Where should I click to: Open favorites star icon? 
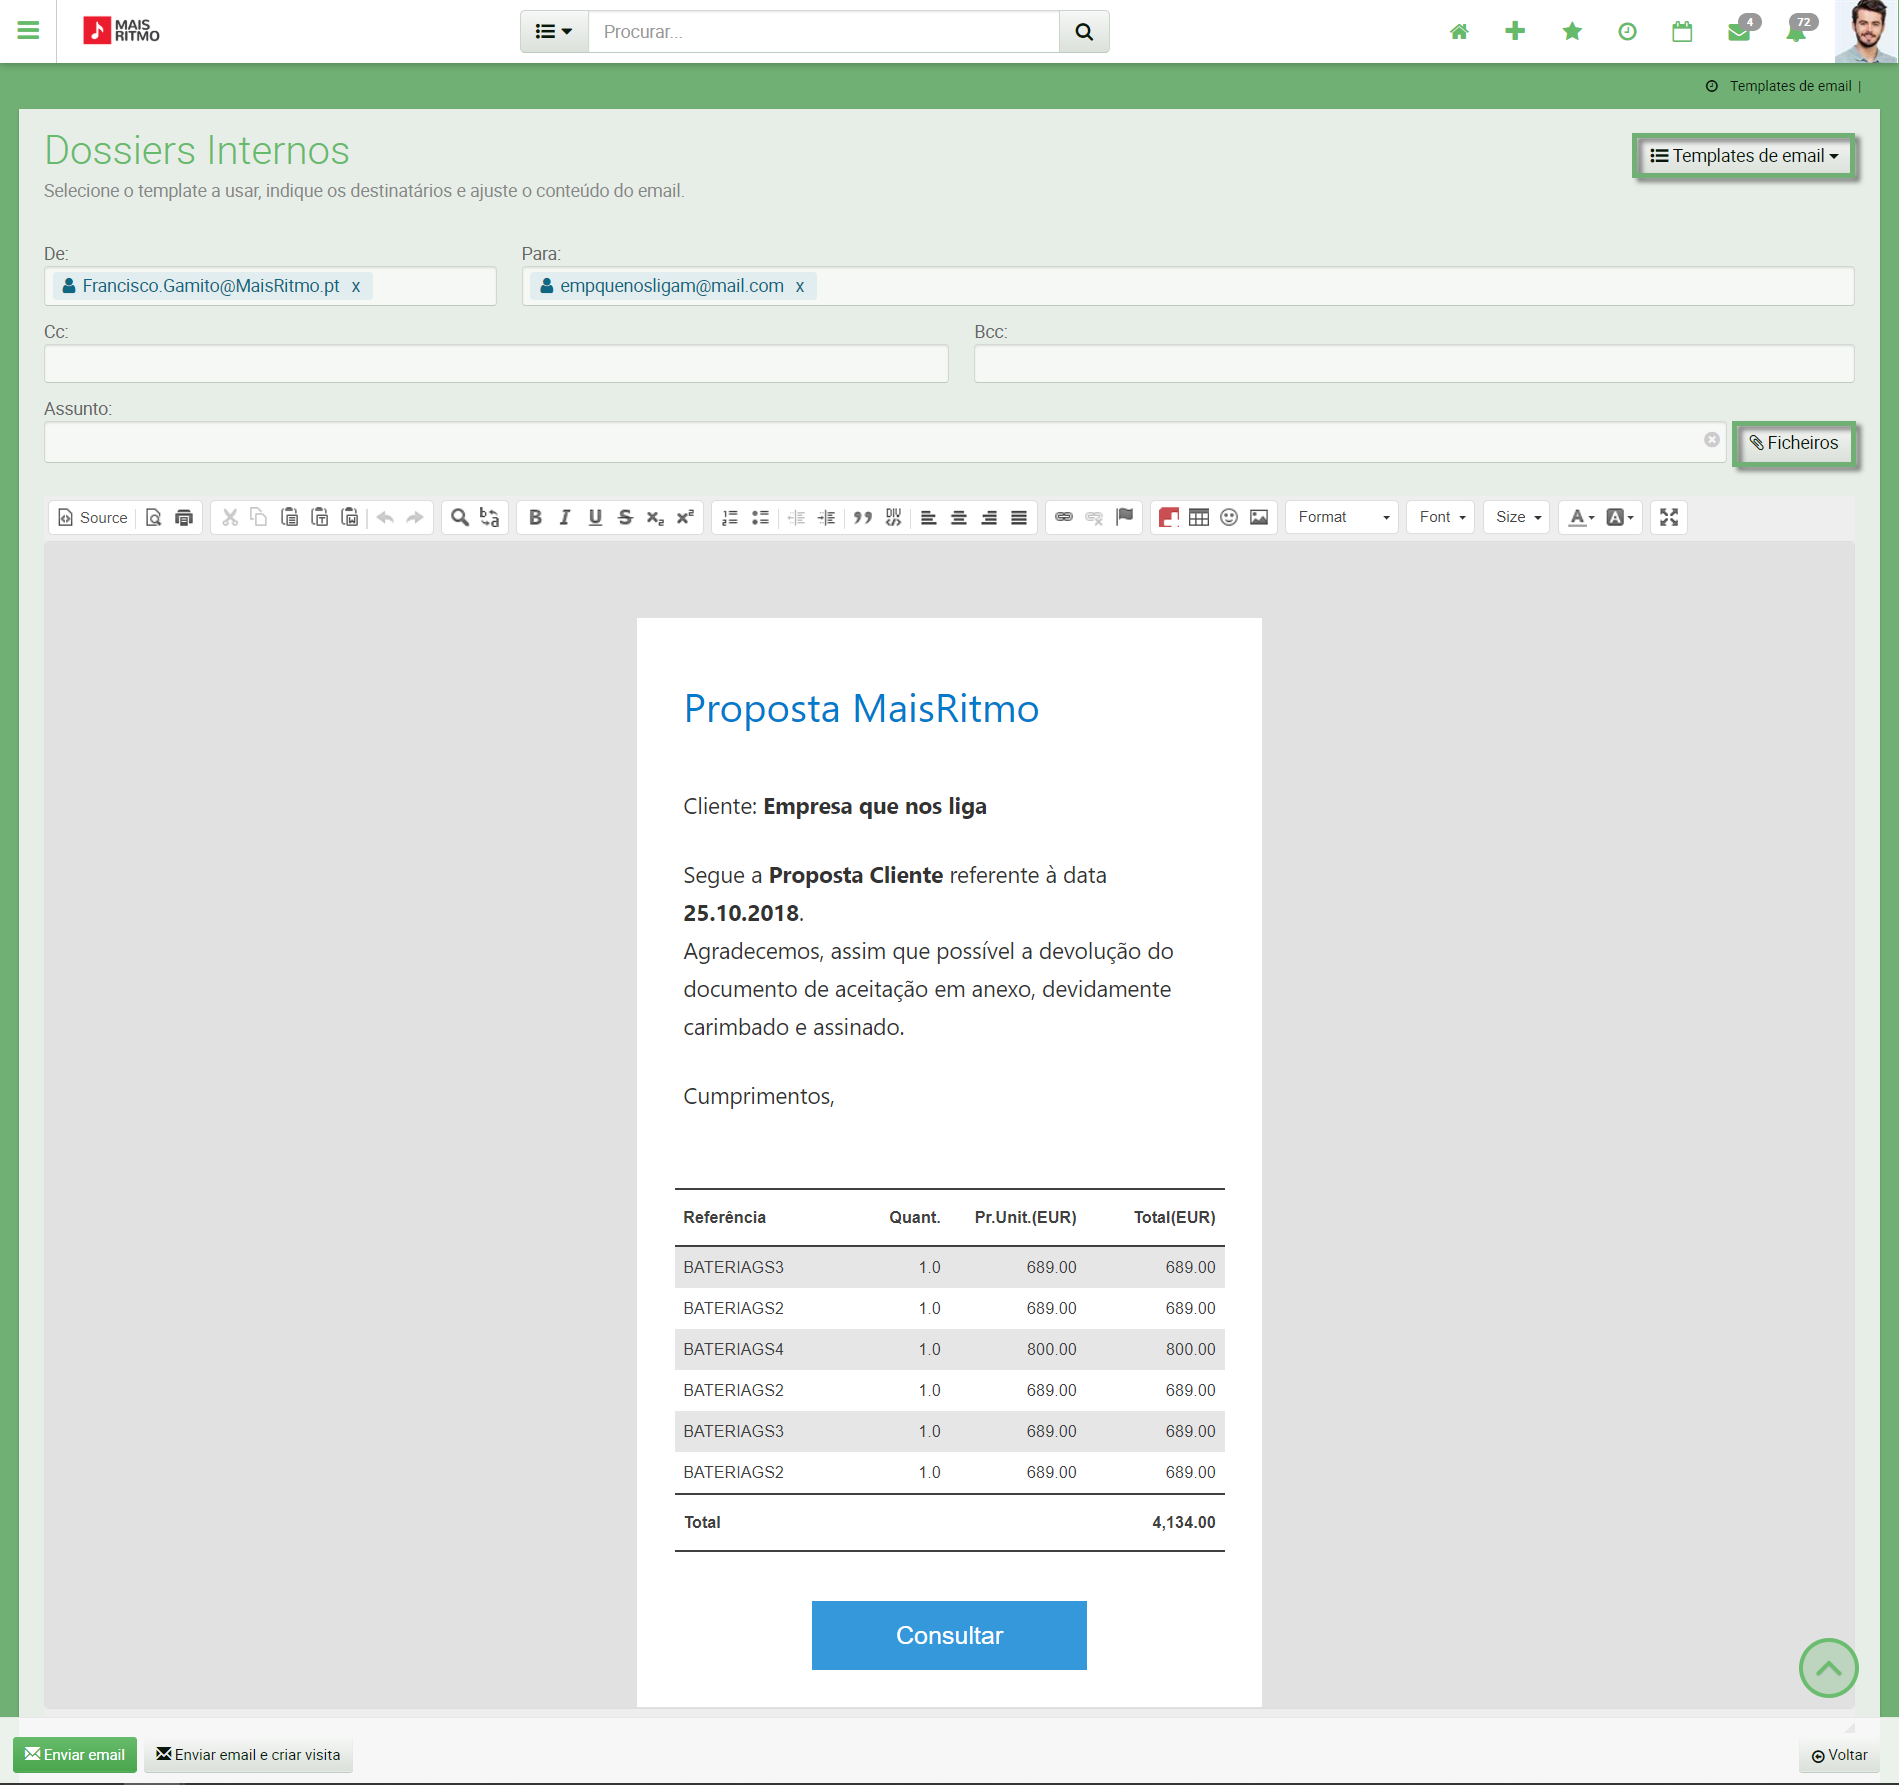tap(1572, 32)
